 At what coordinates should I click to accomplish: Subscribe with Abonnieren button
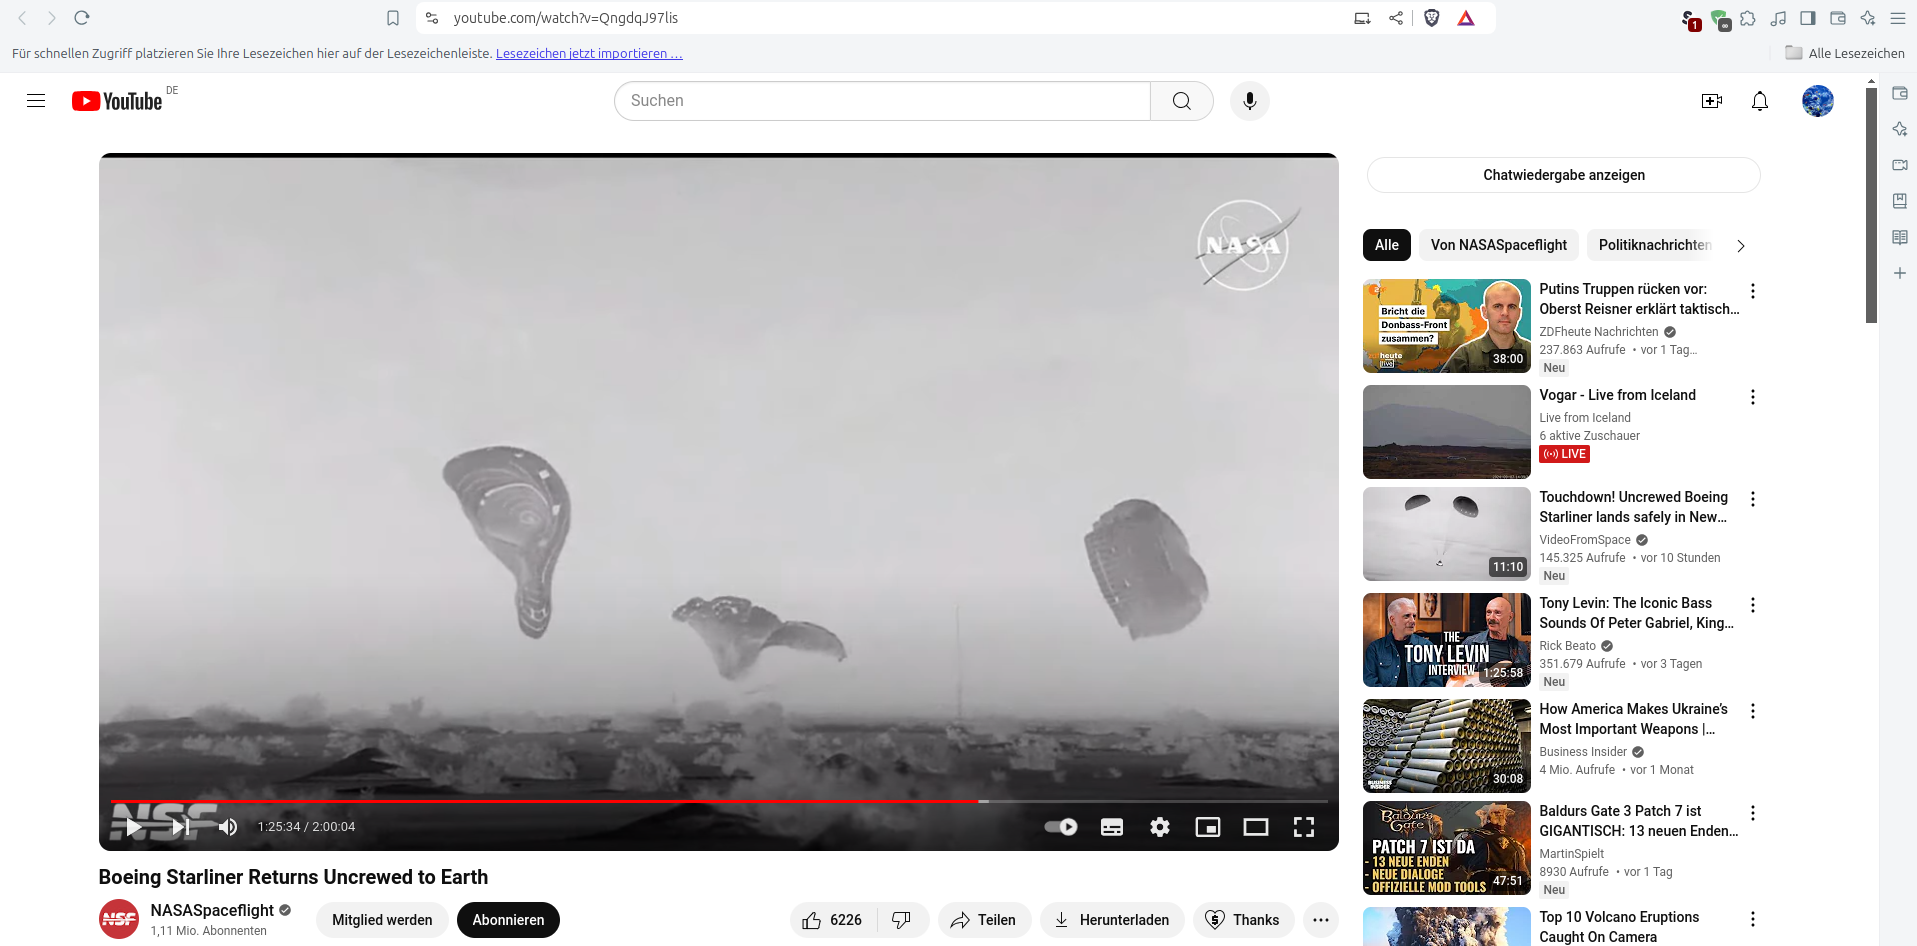(x=508, y=920)
